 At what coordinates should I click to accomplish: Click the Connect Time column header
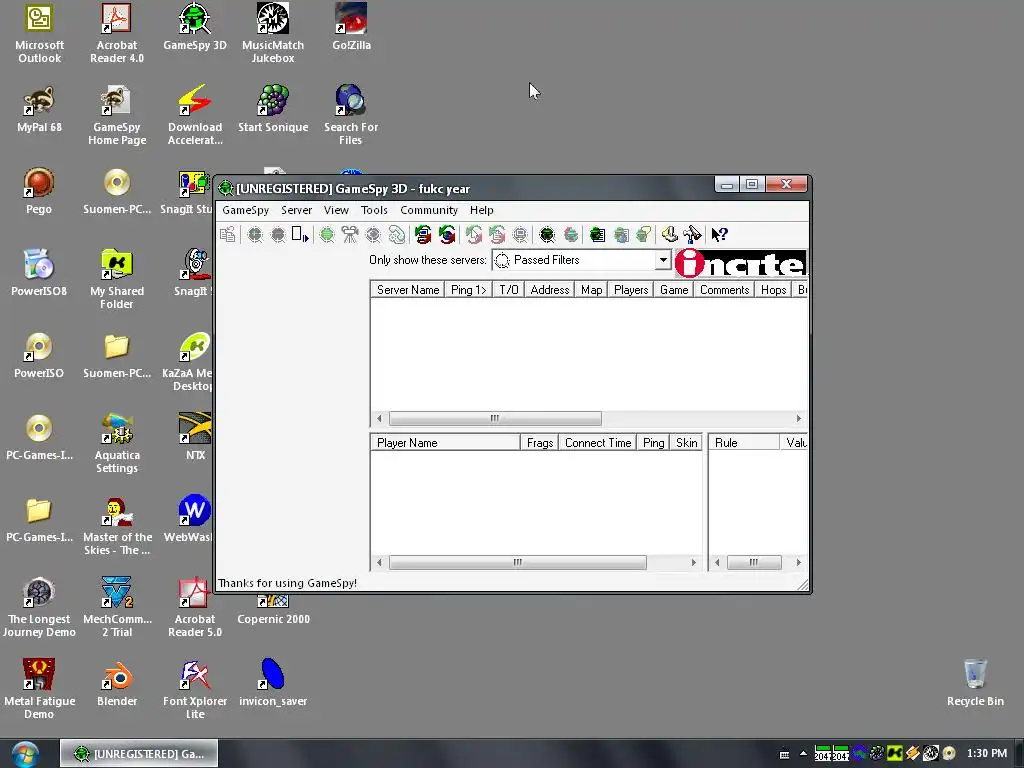coord(598,443)
